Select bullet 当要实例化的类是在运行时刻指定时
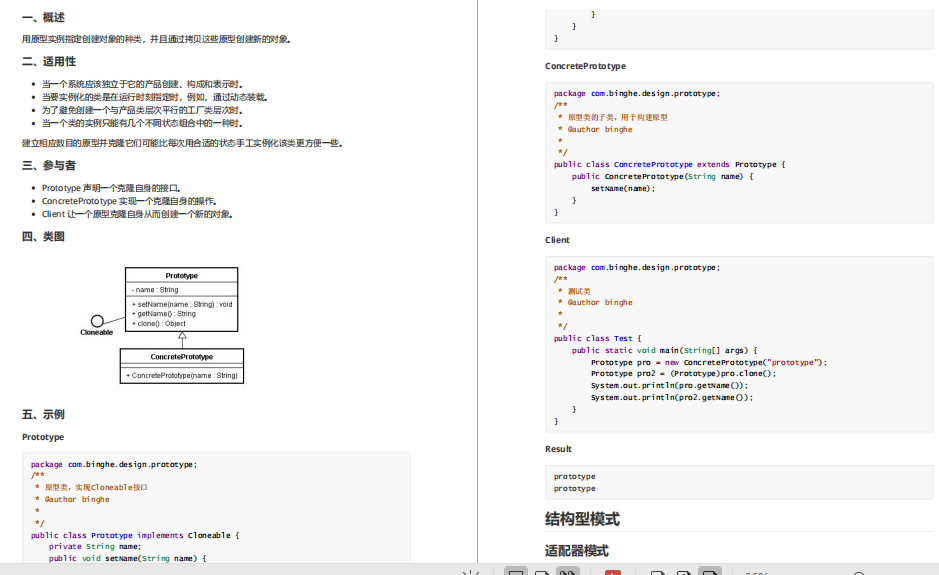Image resolution: width=939 pixels, height=575 pixels. click(x=155, y=97)
